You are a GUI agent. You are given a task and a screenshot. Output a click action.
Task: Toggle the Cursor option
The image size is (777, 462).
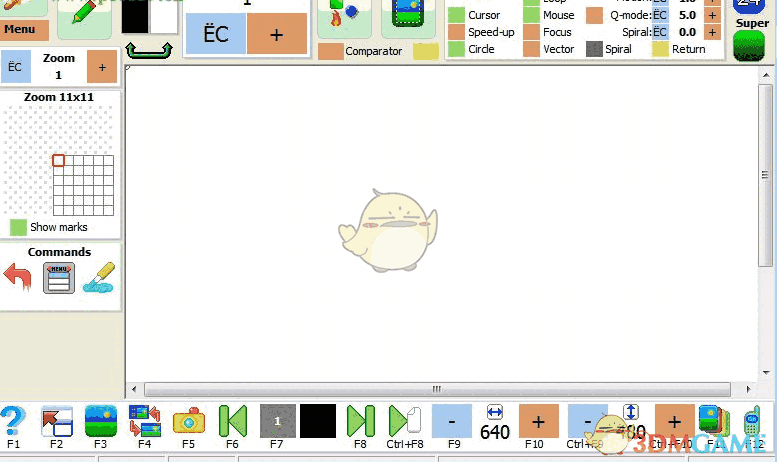456,15
